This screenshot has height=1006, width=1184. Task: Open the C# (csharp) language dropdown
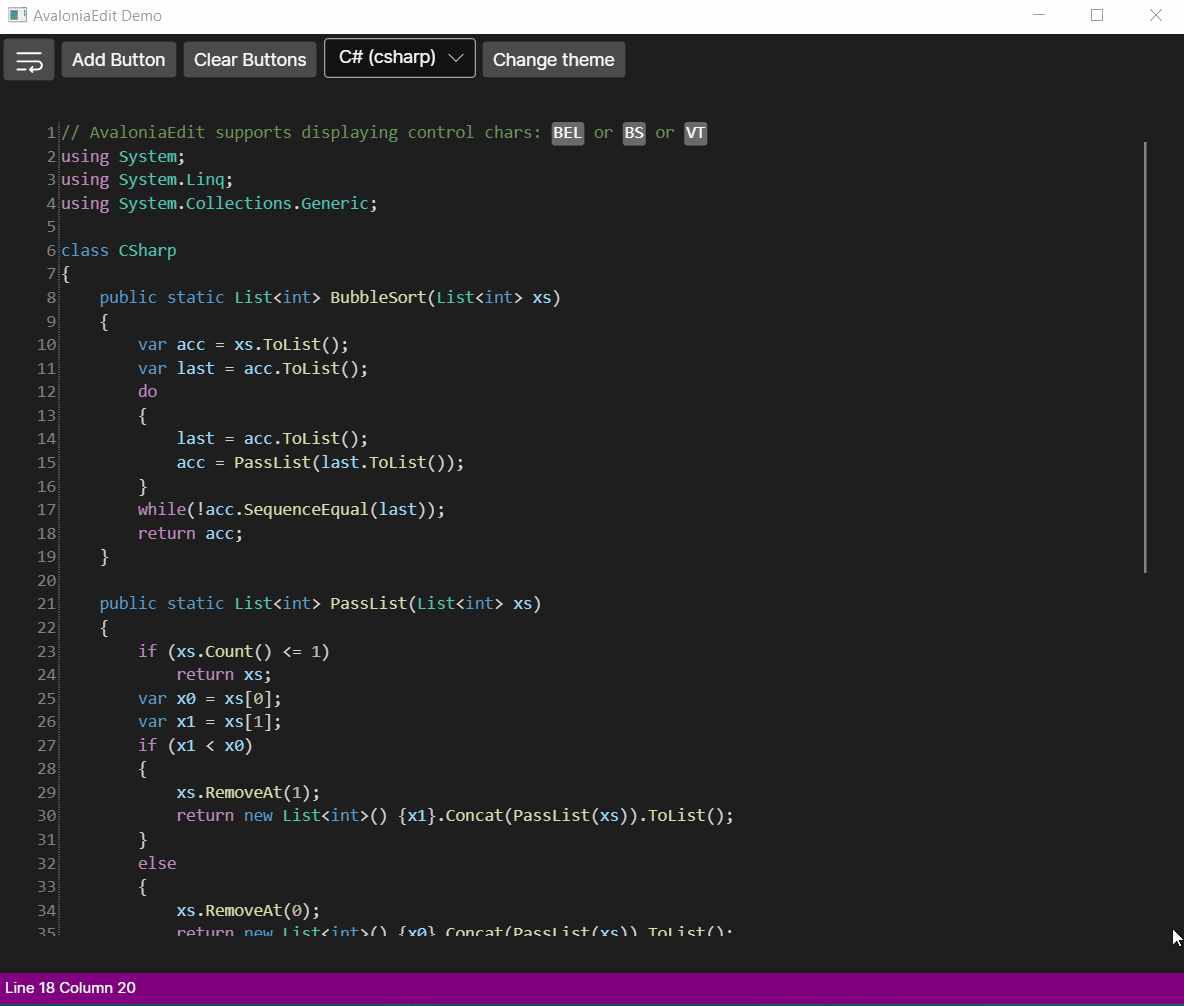pos(399,58)
